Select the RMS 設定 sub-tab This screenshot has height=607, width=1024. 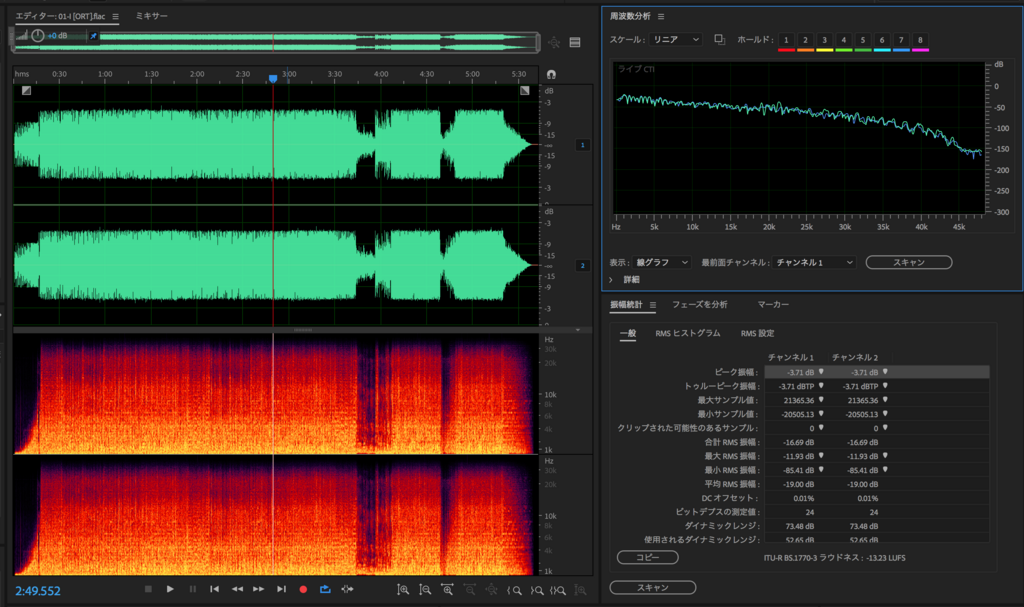tap(758, 333)
